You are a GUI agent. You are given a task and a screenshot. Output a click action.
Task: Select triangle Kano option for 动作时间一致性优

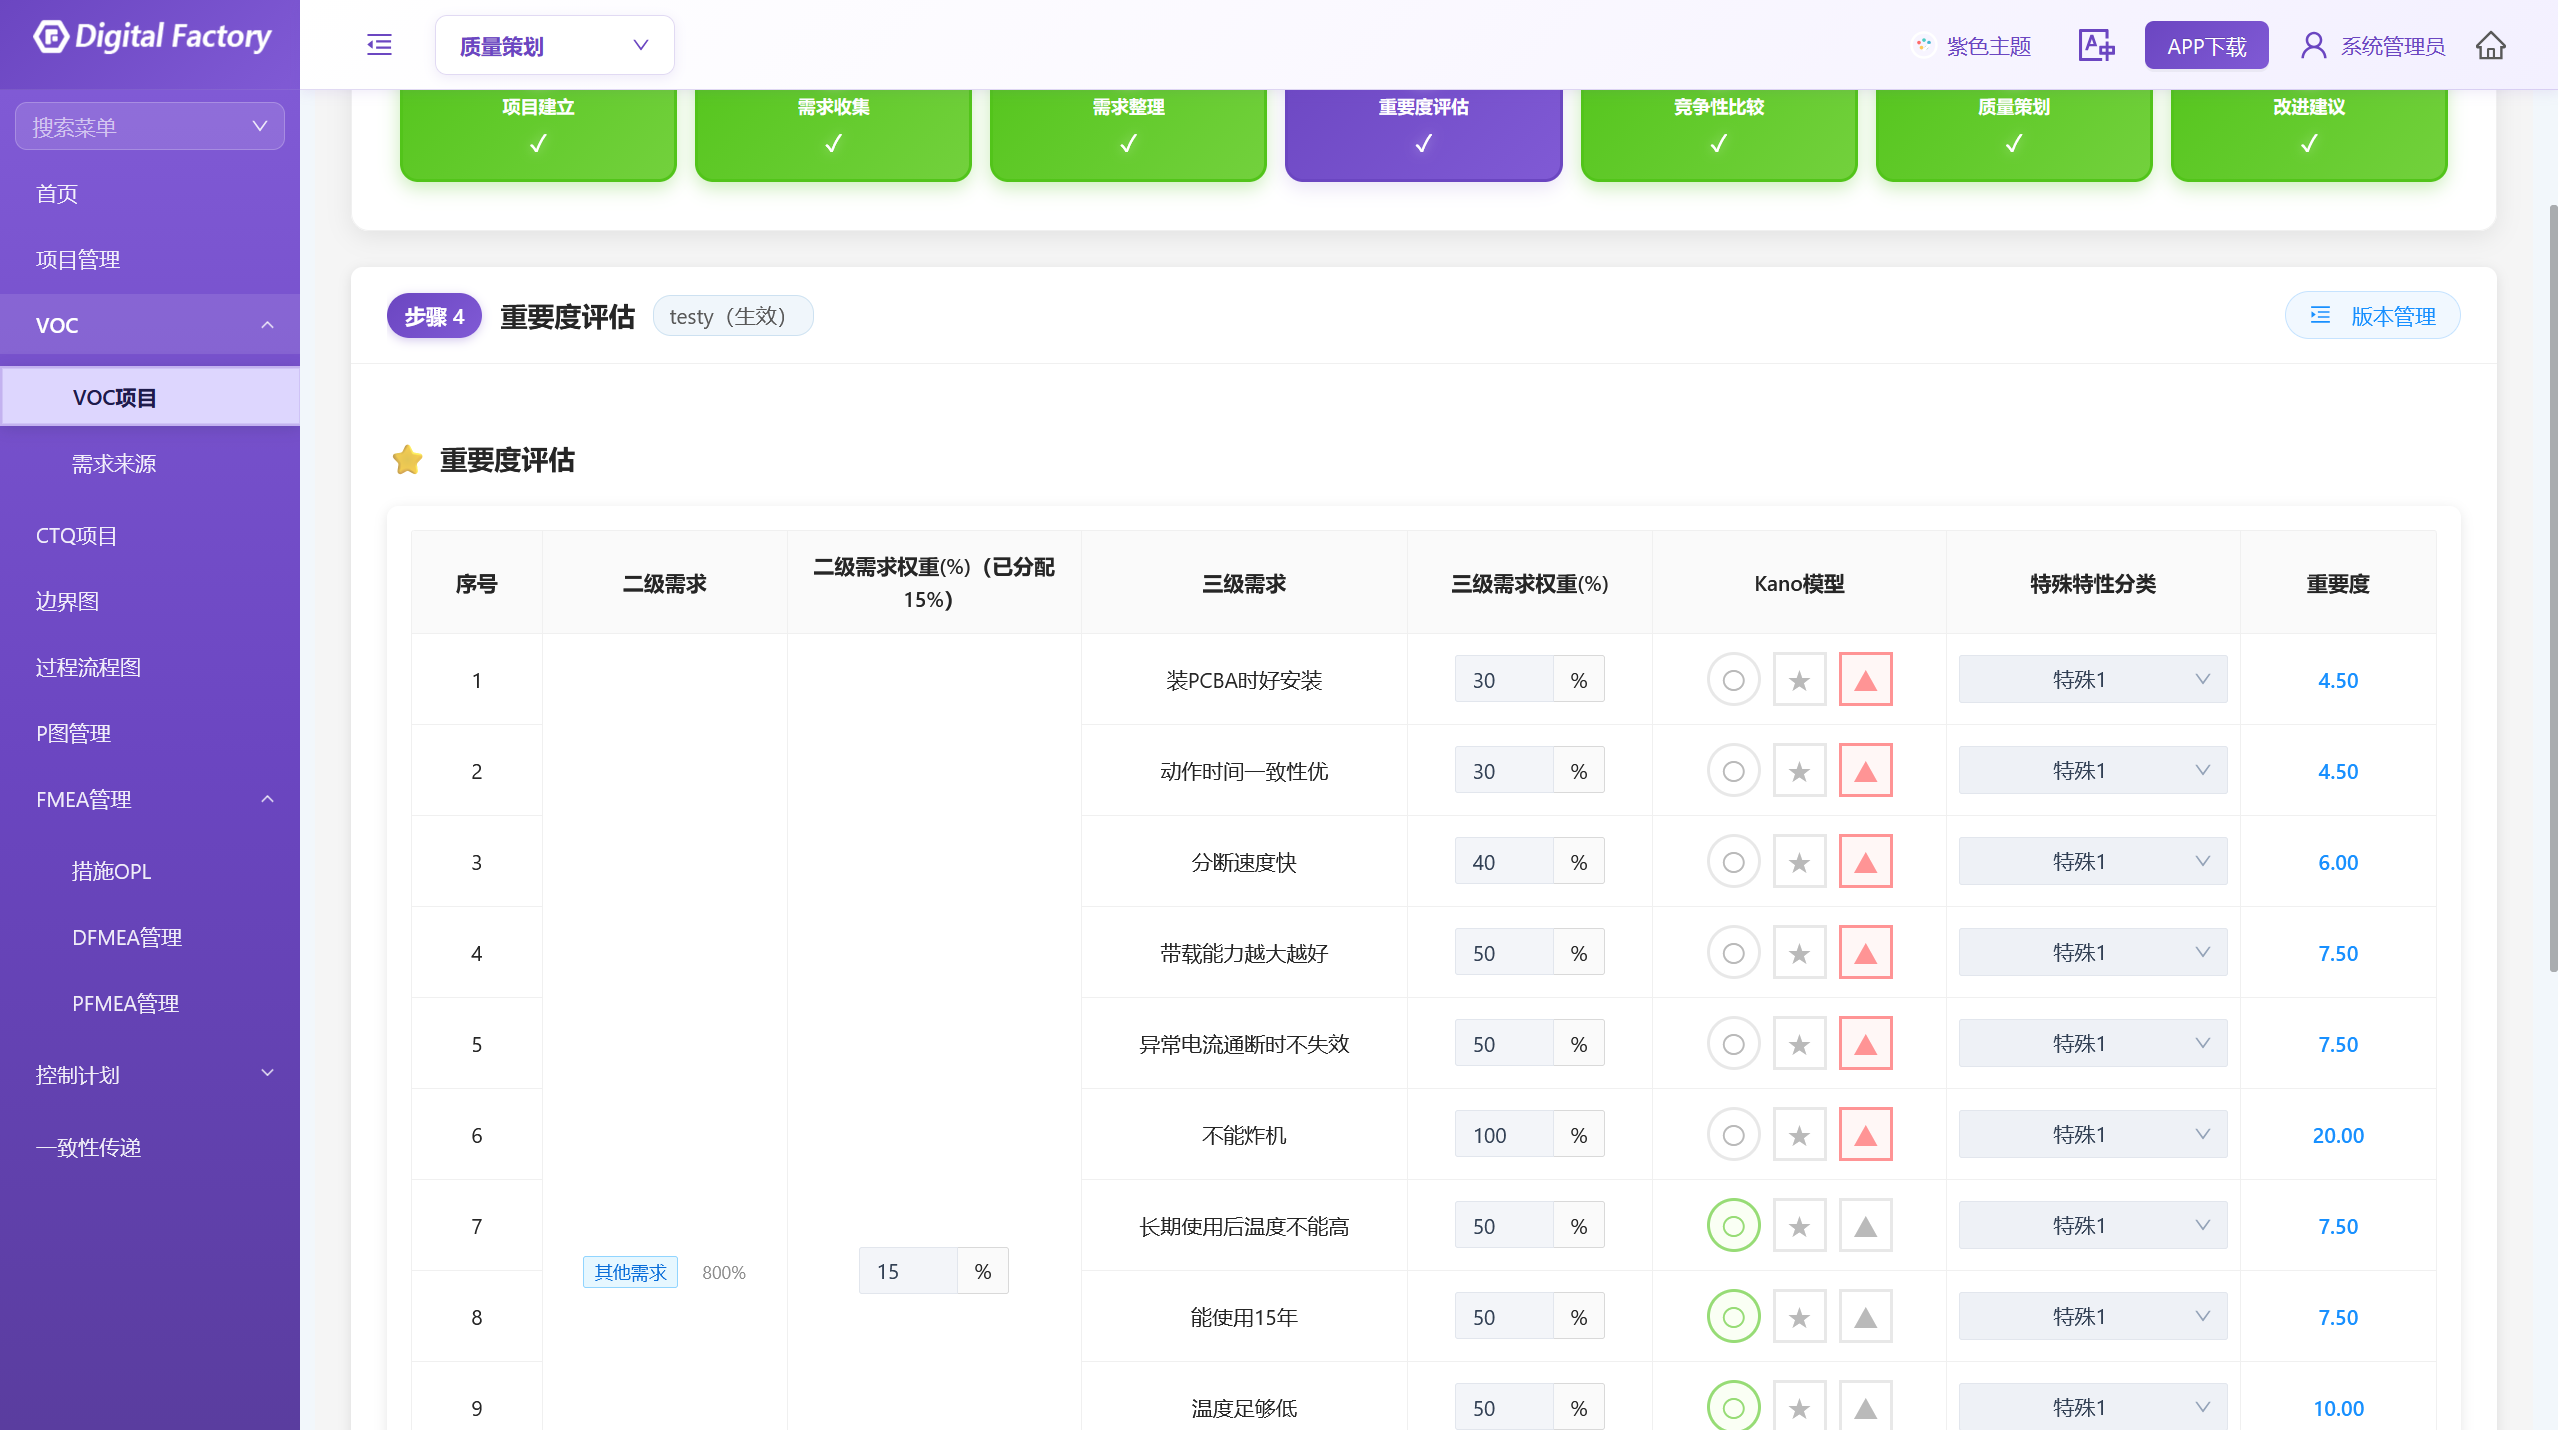tap(1865, 771)
